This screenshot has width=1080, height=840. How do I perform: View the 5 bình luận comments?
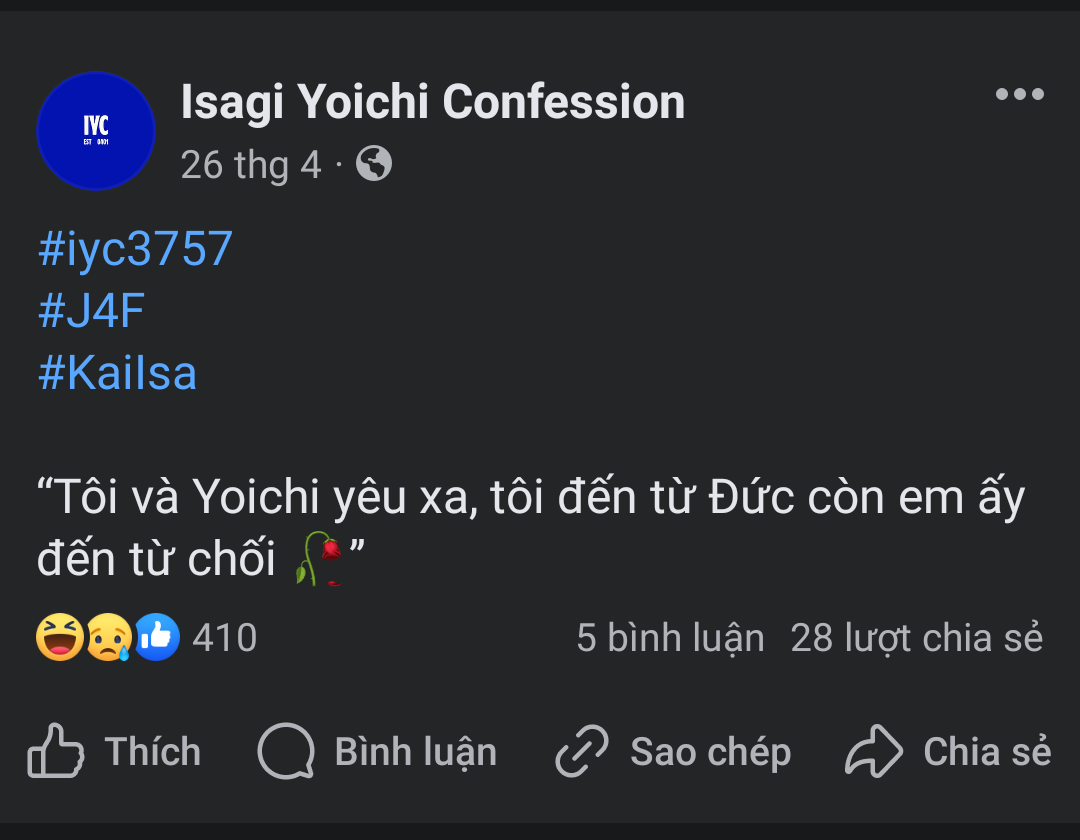(x=670, y=638)
